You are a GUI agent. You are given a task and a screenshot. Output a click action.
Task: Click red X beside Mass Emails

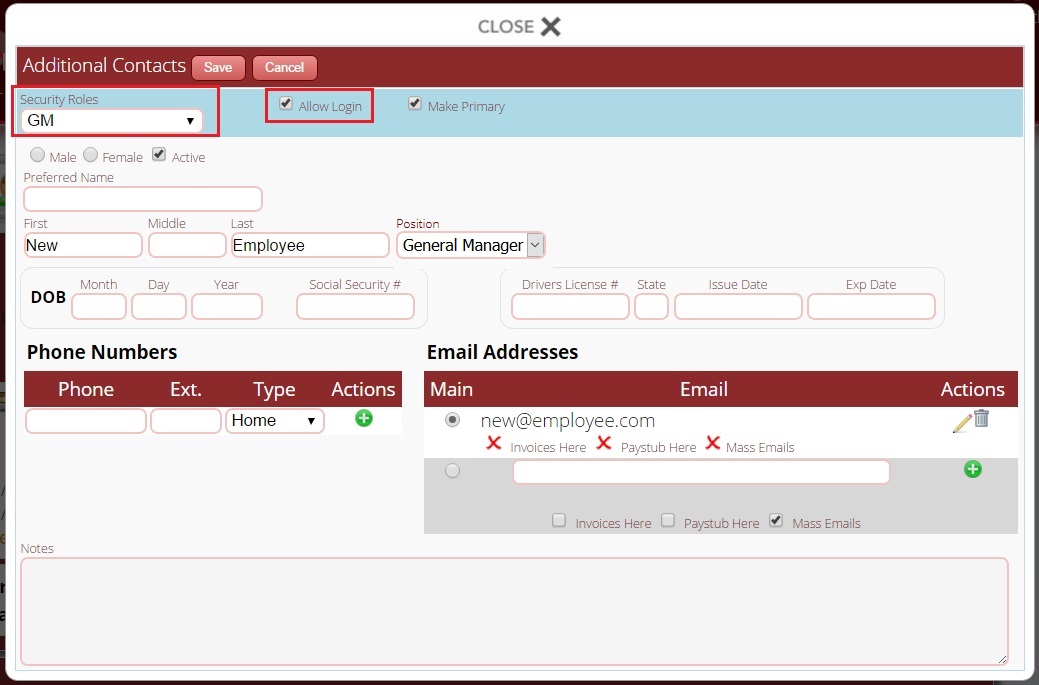point(712,443)
